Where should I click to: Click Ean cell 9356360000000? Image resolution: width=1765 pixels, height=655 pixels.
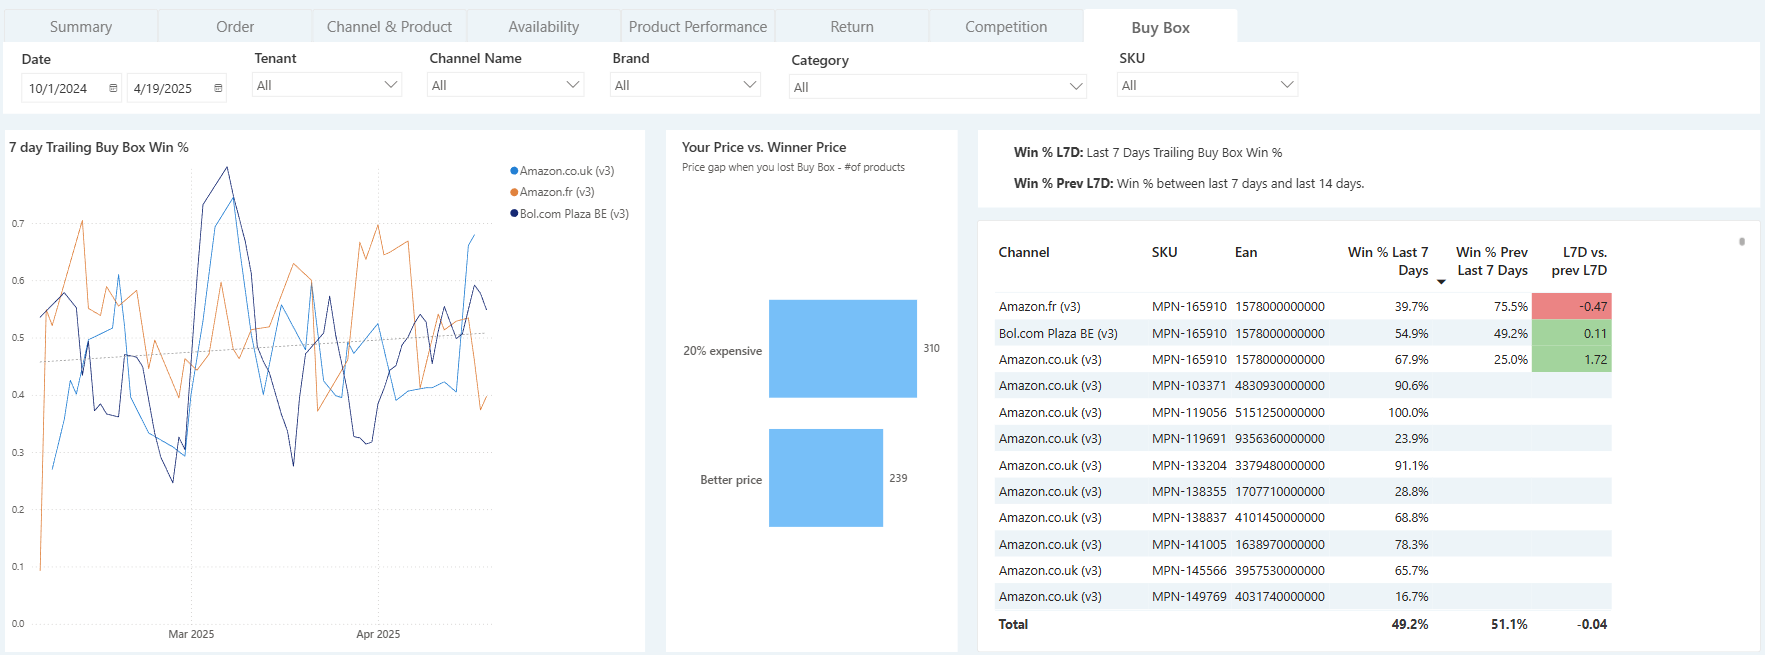[x=1280, y=438]
